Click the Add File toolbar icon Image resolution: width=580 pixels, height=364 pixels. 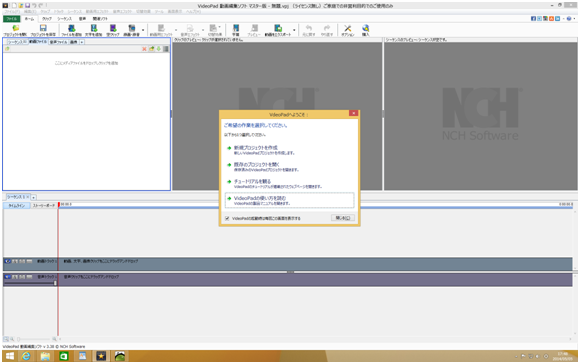pos(71,30)
